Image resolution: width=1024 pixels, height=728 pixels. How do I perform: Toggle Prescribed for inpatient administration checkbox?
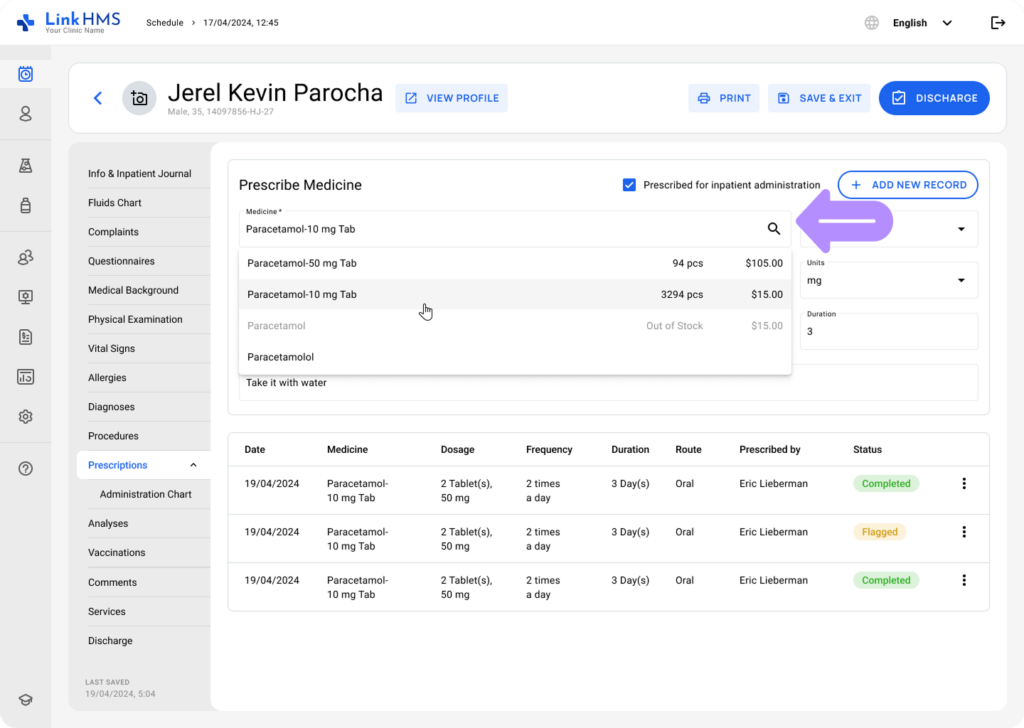click(629, 185)
